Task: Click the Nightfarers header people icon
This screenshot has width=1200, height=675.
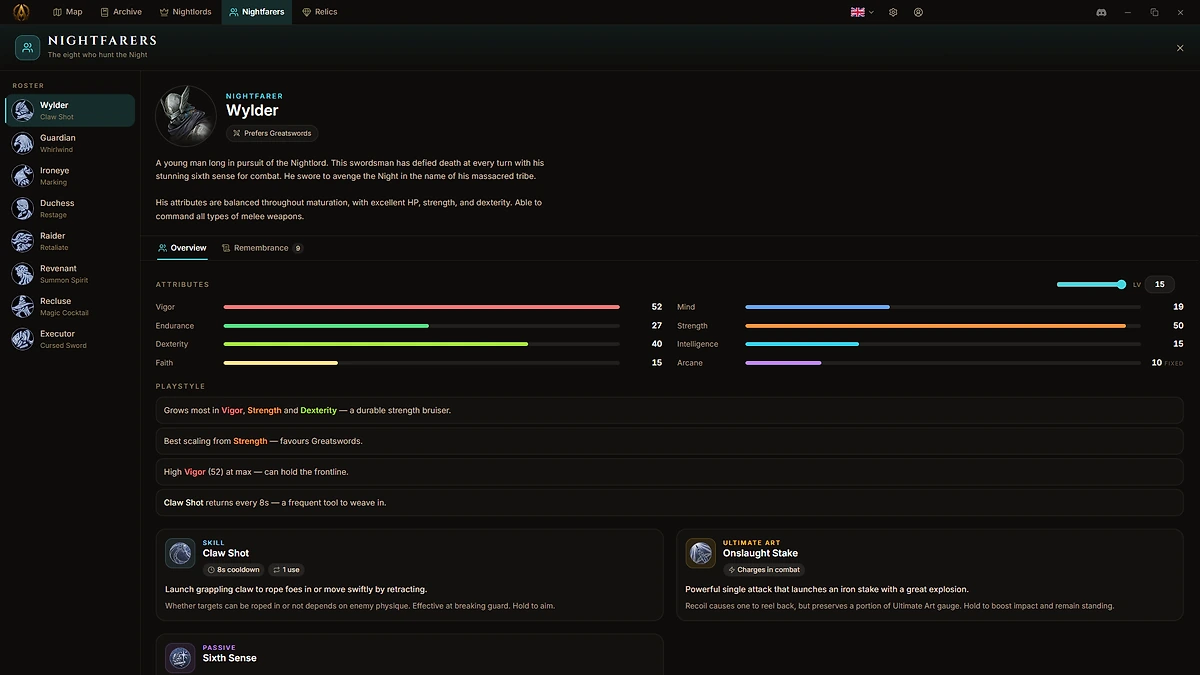Action: coord(28,47)
